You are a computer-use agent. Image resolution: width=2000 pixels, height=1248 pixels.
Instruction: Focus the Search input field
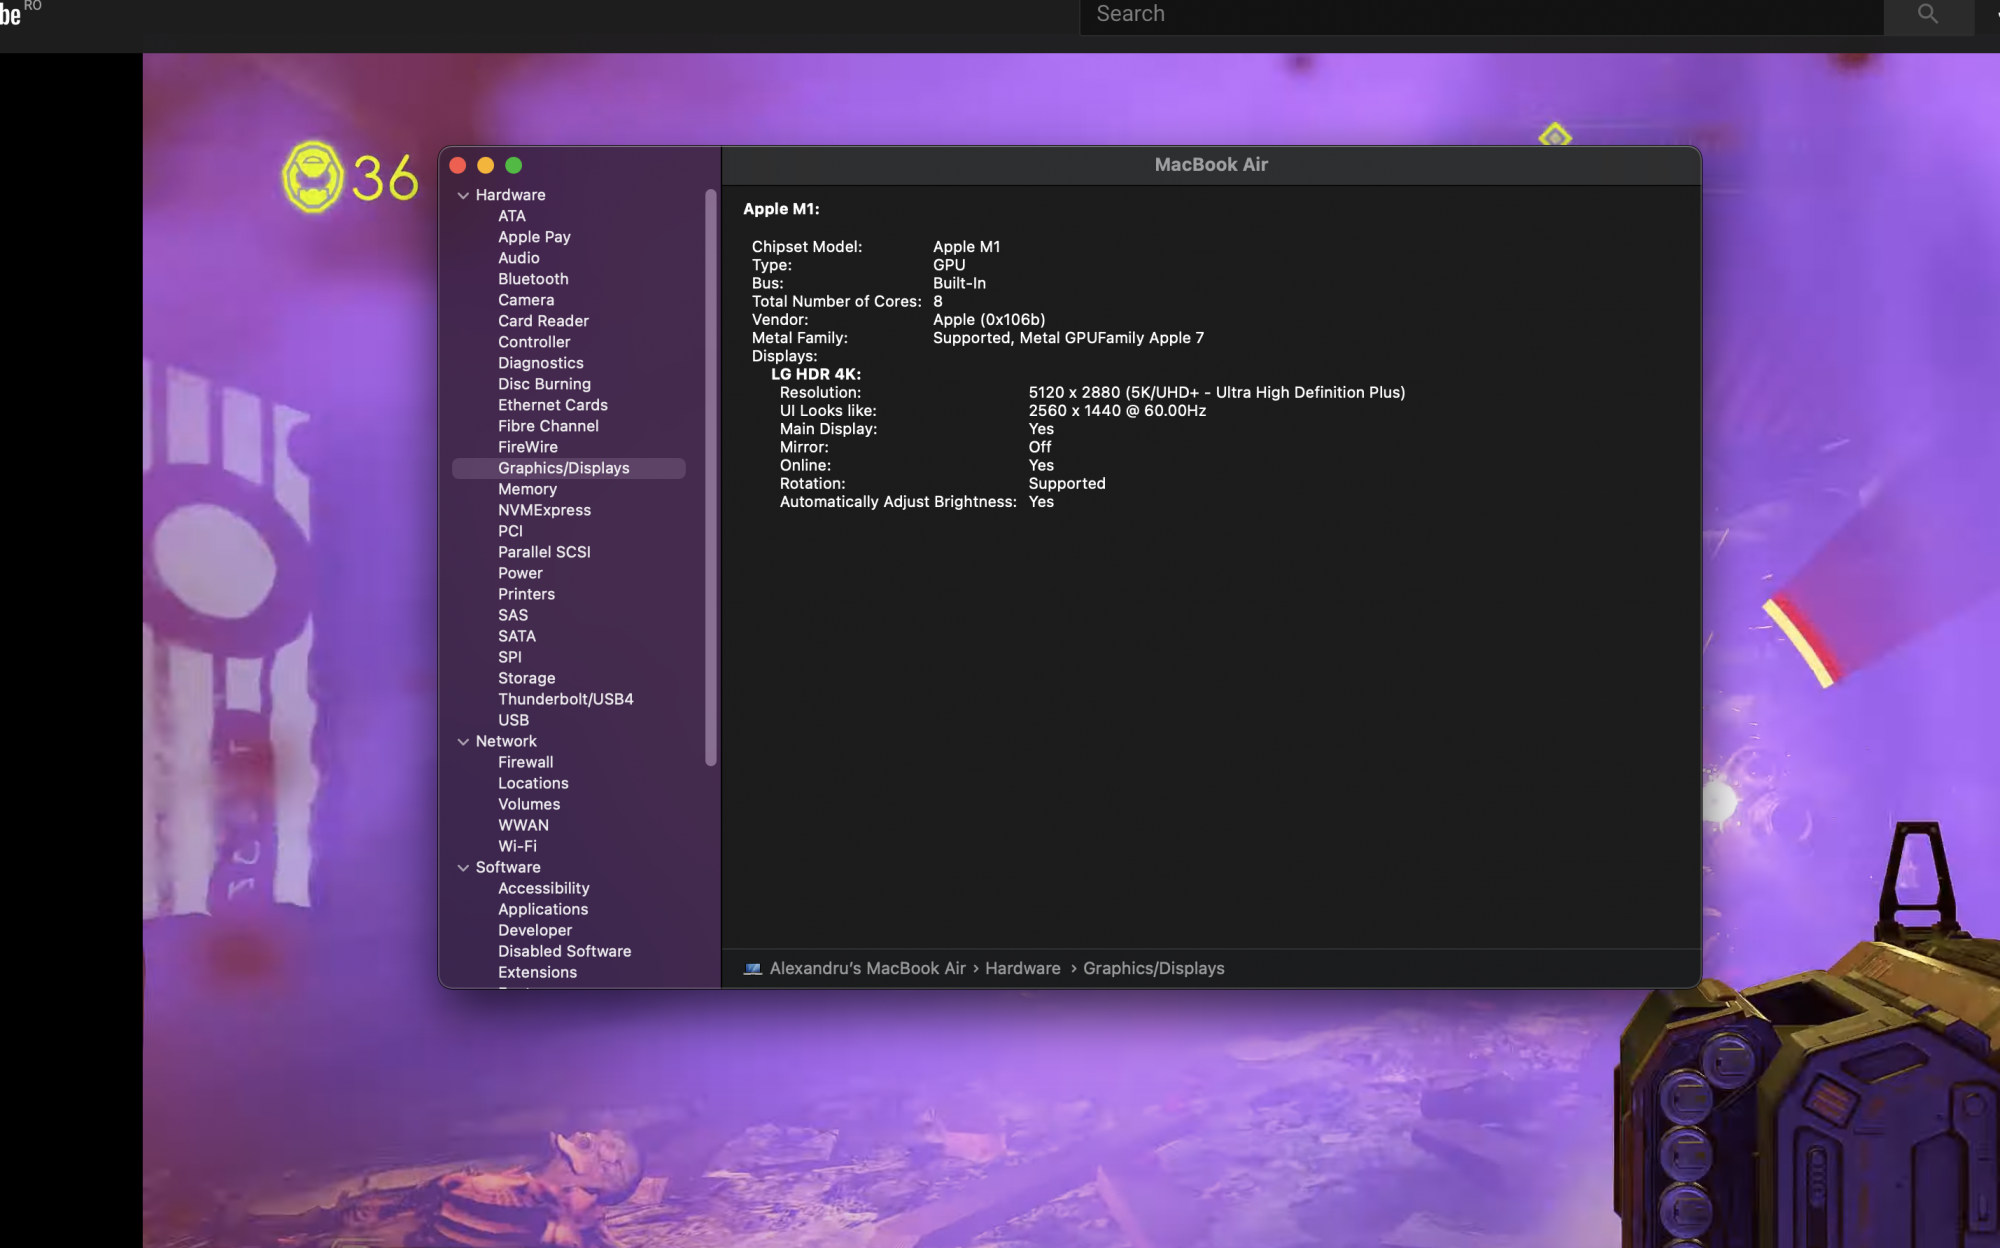(x=1480, y=14)
